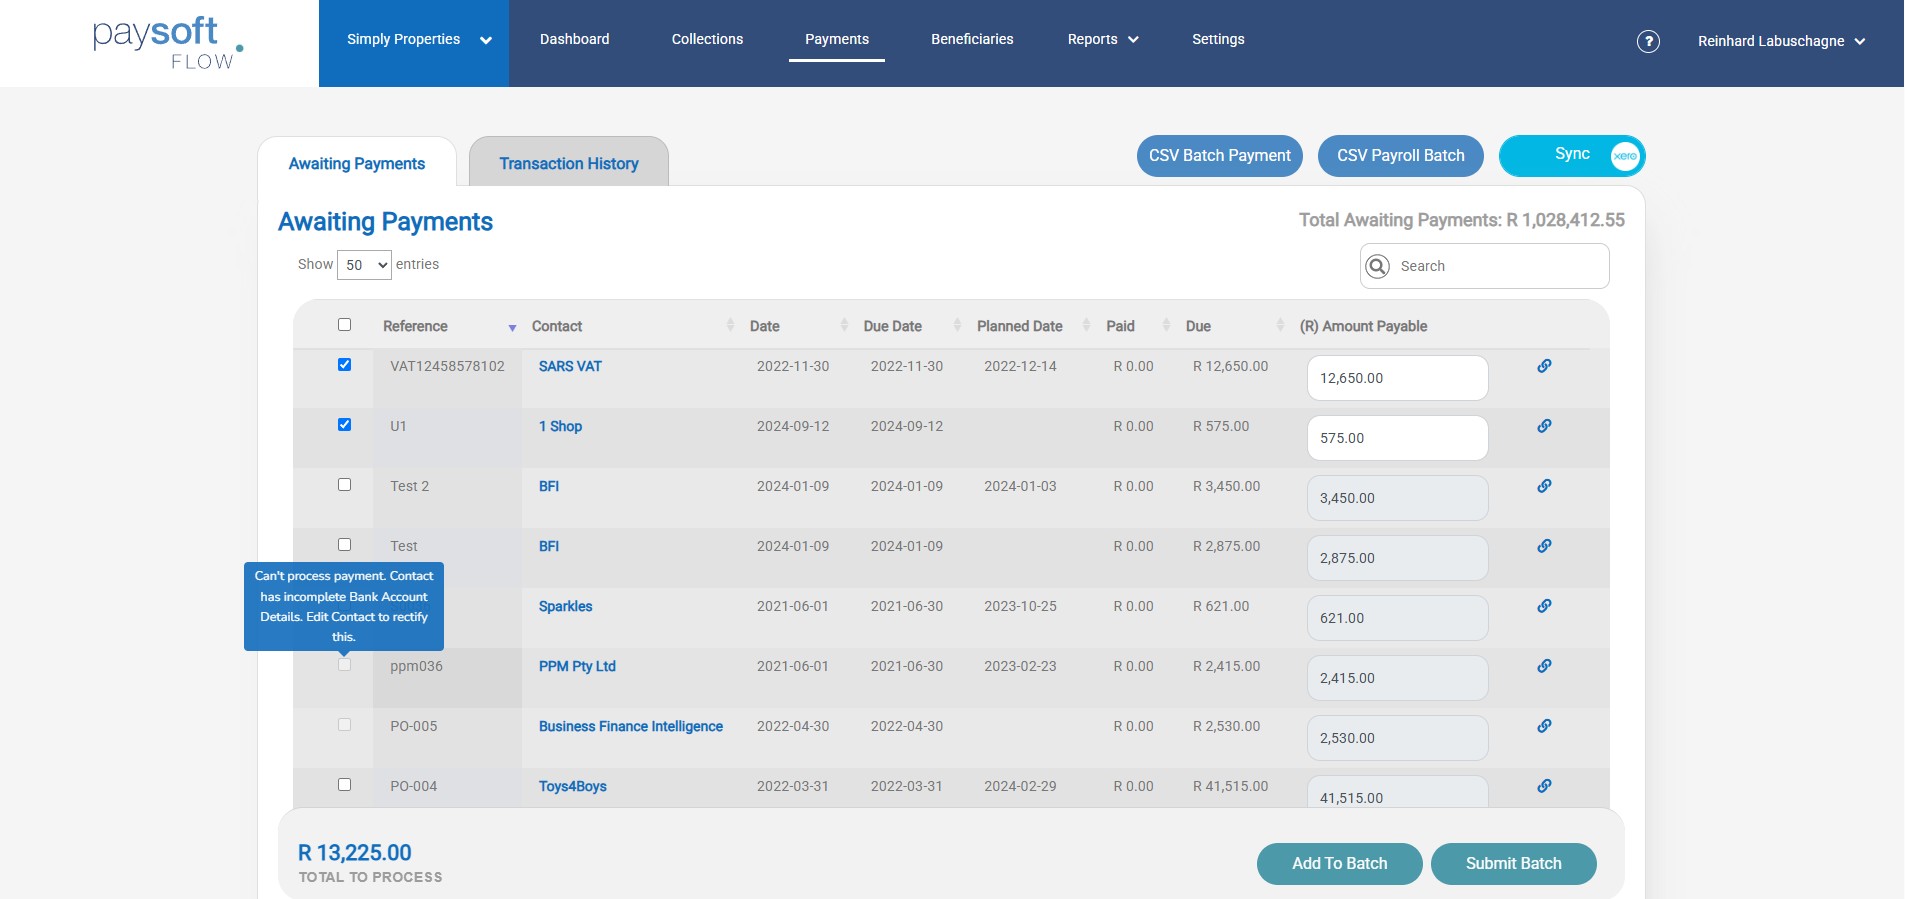Image resolution: width=1905 pixels, height=899 pixels.
Task: Sort table by Date column
Action: point(798,326)
